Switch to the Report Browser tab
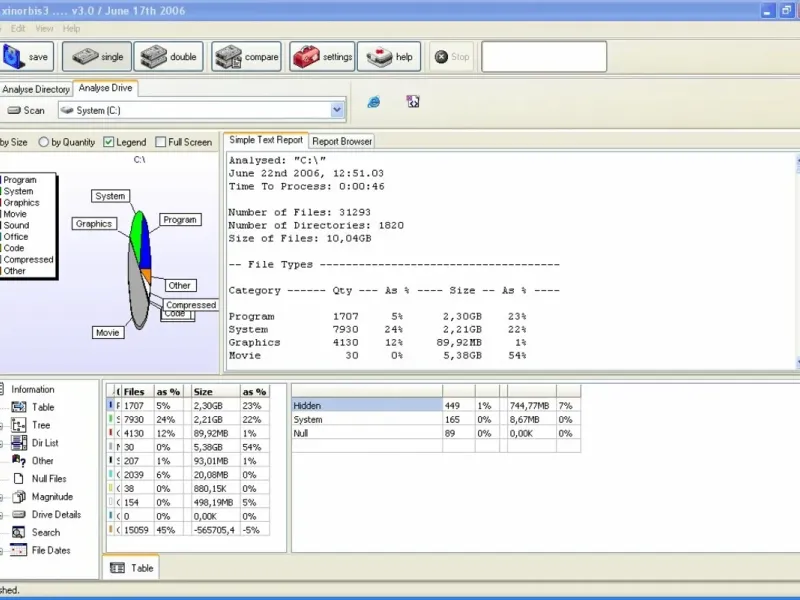The width and height of the screenshot is (800, 600). pyautogui.click(x=342, y=141)
